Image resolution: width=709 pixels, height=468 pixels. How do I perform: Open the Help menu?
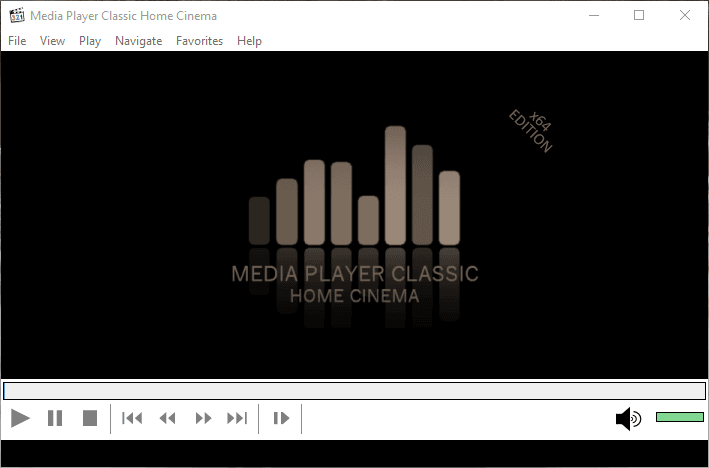[x=249, y=41]
